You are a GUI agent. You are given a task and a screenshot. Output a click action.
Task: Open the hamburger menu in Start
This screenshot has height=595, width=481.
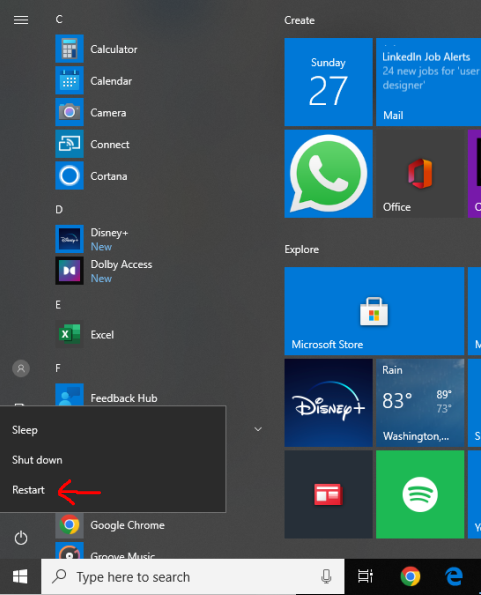(21, 20)
